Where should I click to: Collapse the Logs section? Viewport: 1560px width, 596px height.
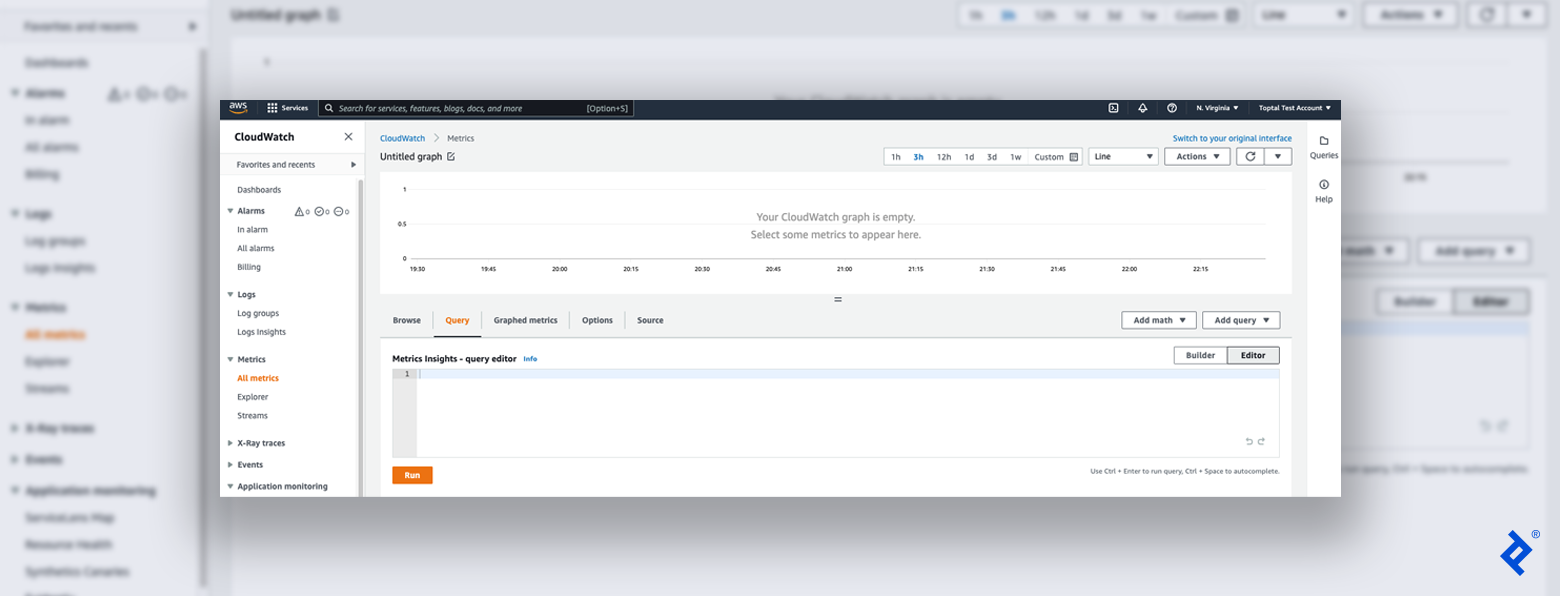(x=231, y=295)
